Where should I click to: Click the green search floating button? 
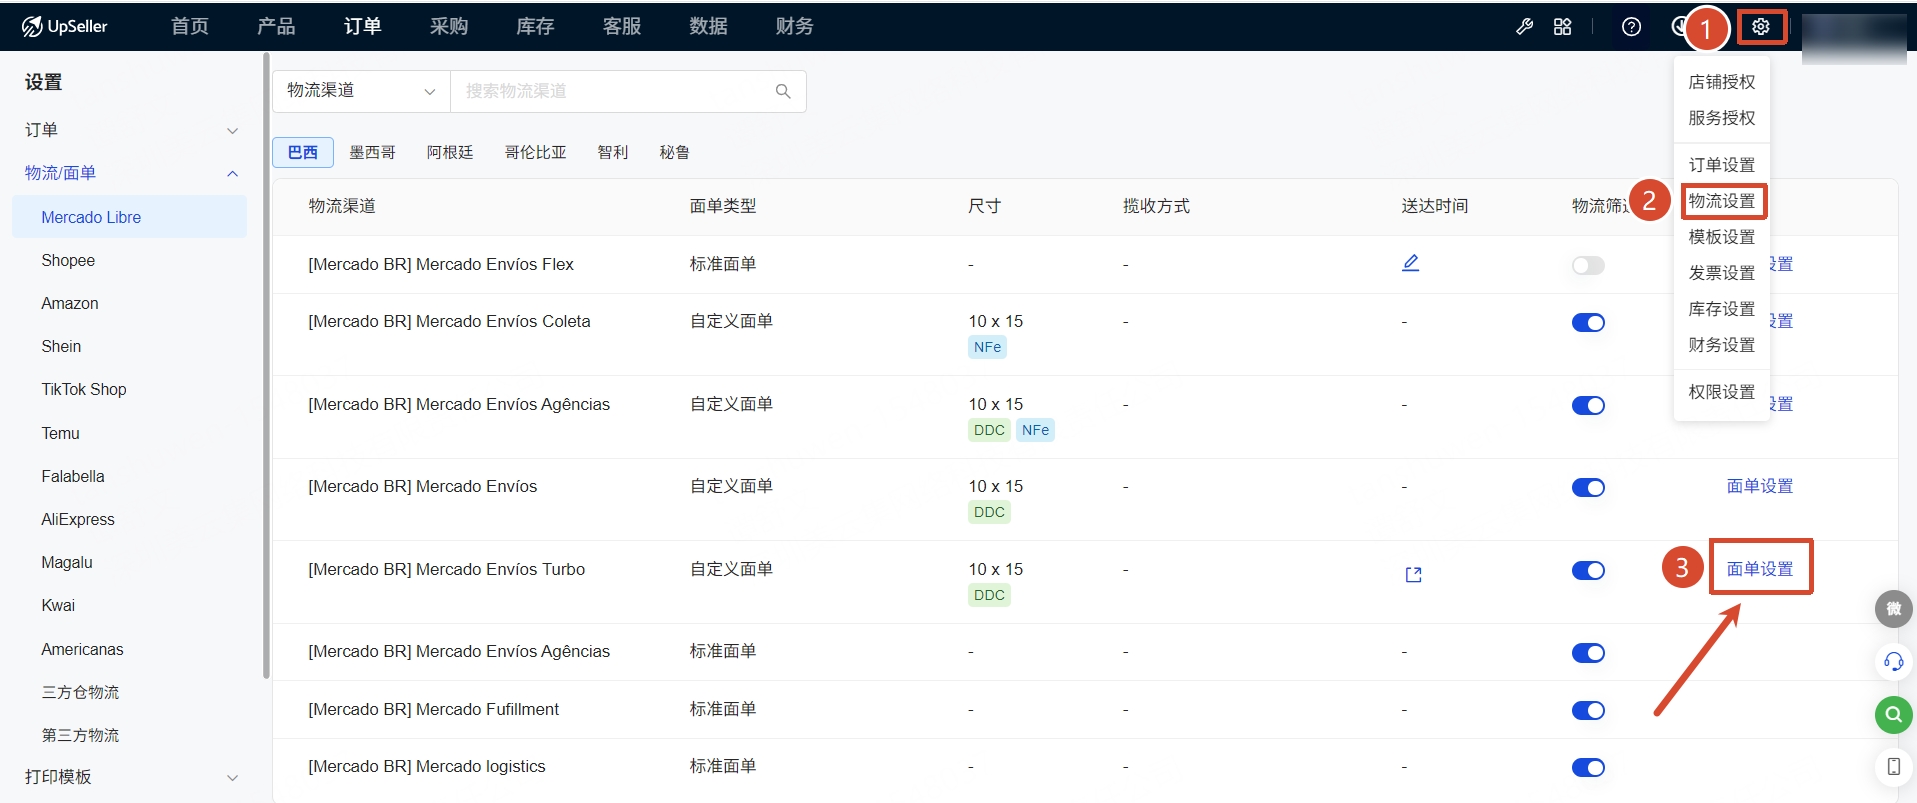click(x=1893, y=715)
